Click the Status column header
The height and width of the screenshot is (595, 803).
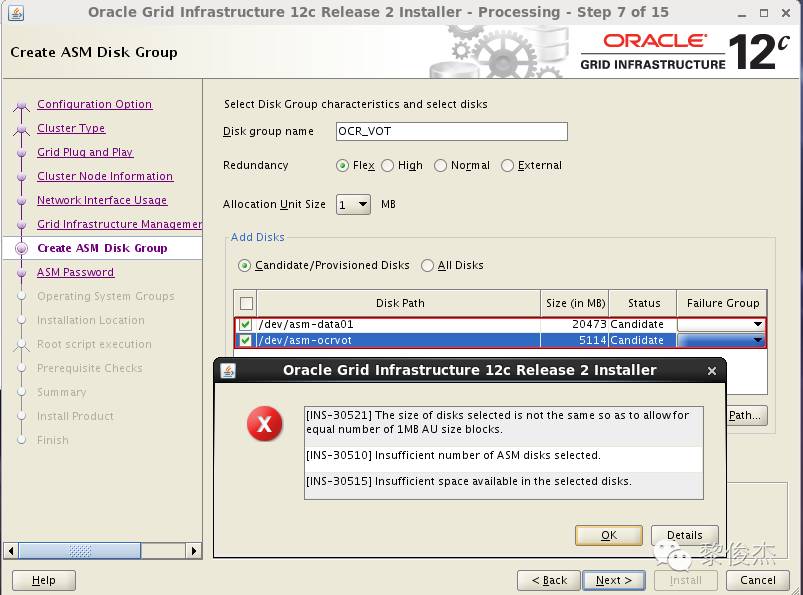643,304
